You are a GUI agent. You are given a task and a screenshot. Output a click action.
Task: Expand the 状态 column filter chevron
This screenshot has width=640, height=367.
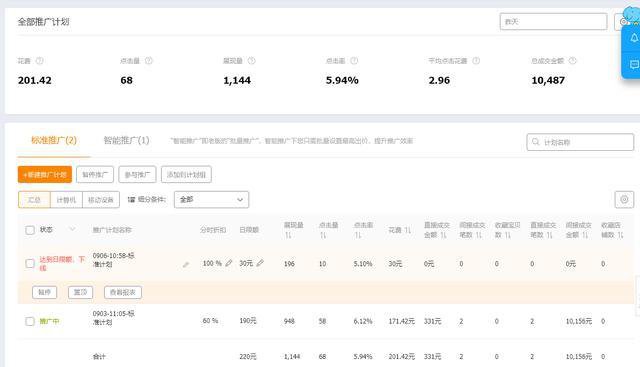pos(72,229)
